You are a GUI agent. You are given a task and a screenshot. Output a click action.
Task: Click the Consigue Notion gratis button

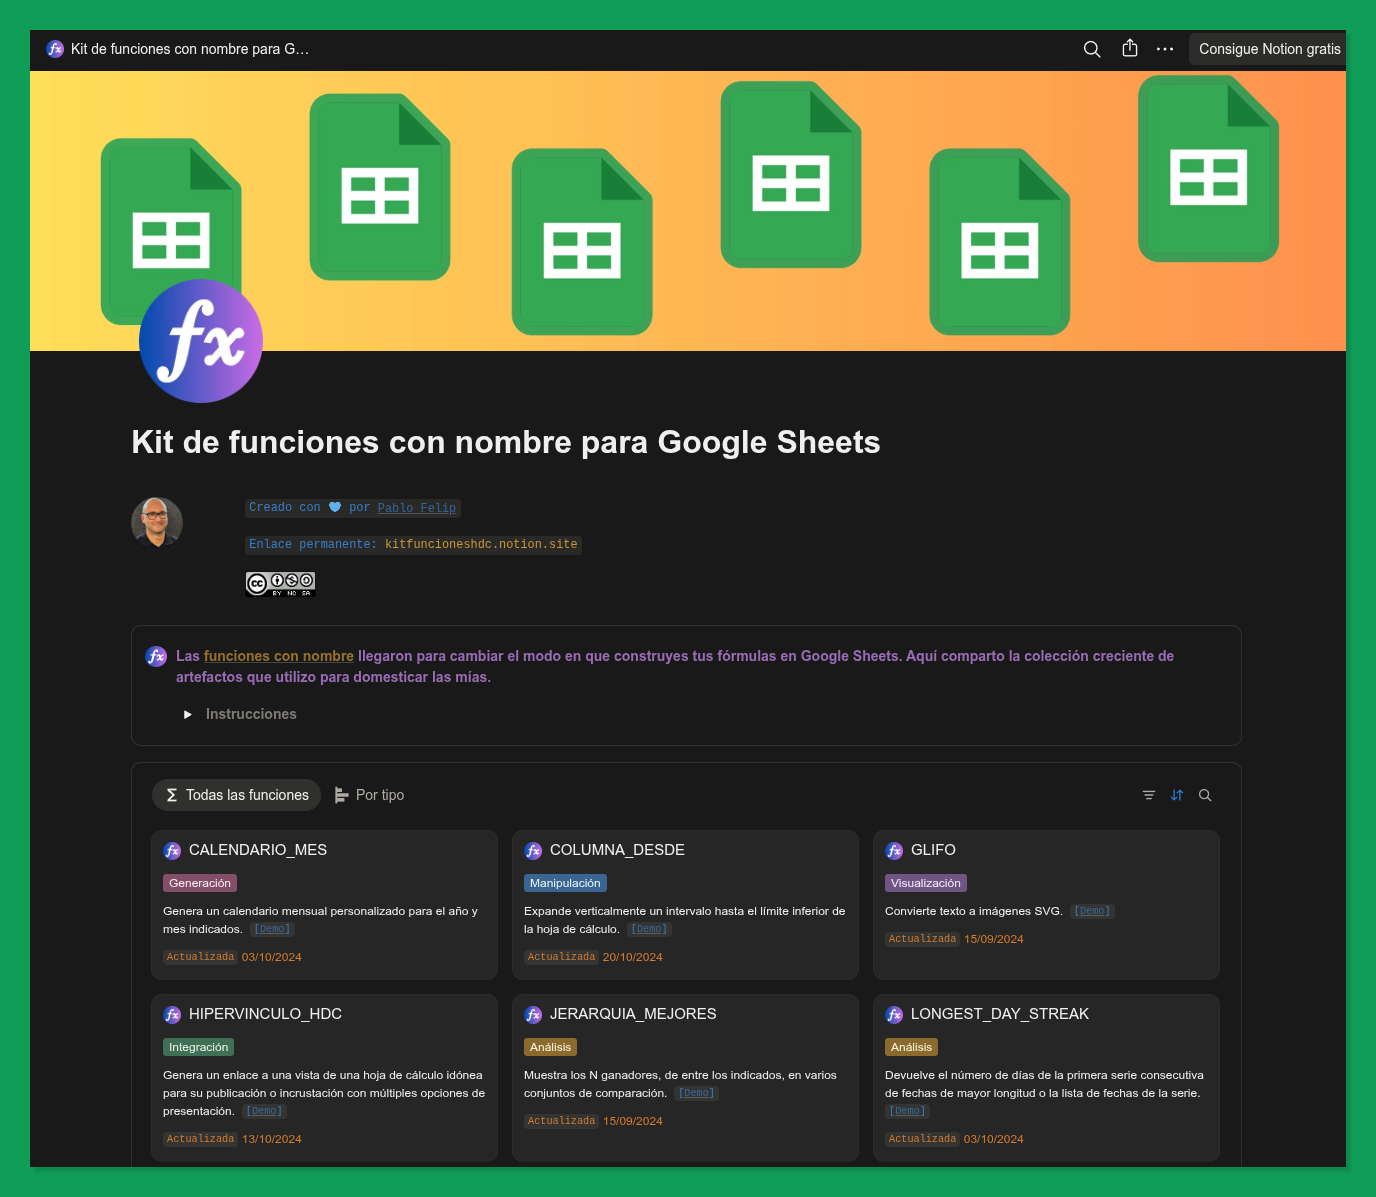[1269, 49]
